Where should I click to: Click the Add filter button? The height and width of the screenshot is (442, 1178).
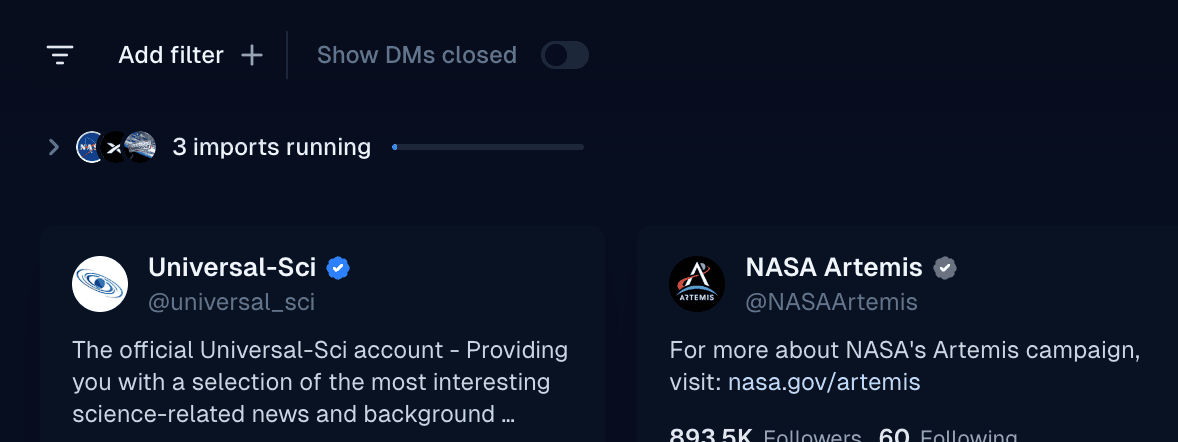click(x=171, y=55)
